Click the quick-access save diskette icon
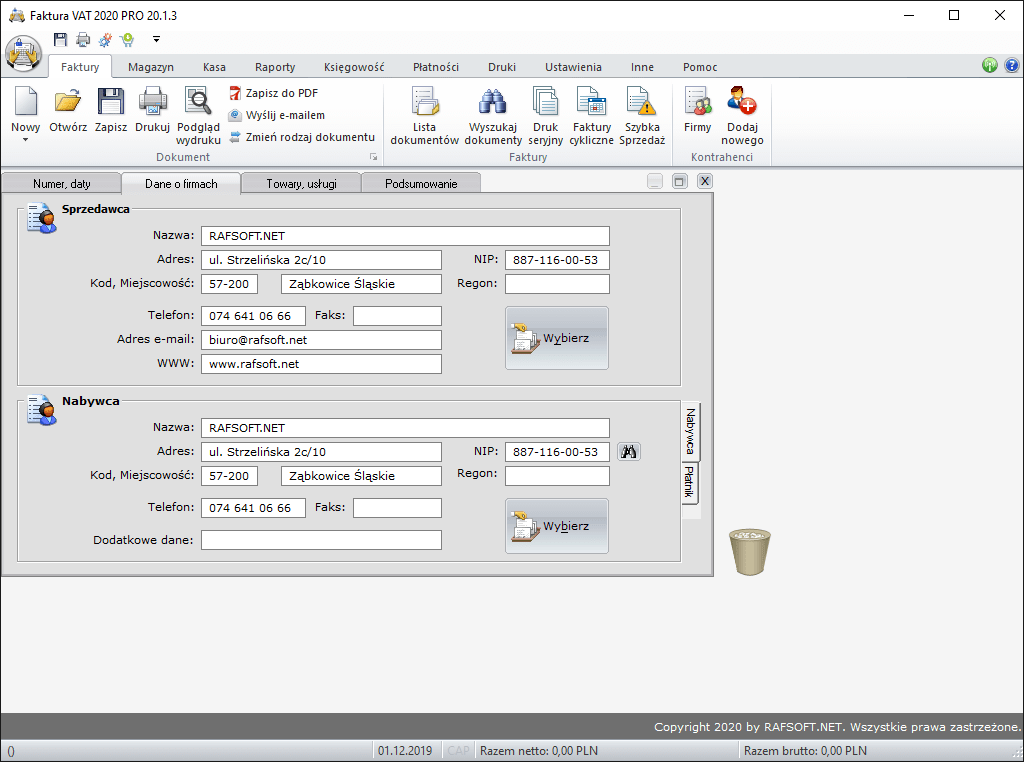The image size is (1024, 762). 60,39
